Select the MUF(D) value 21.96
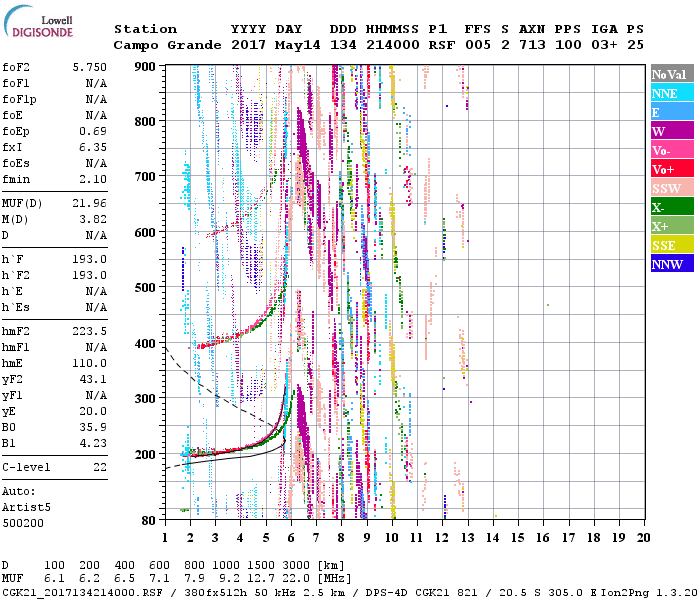The height and width of the screenshot is (600, 700). (x=89, y=204)
